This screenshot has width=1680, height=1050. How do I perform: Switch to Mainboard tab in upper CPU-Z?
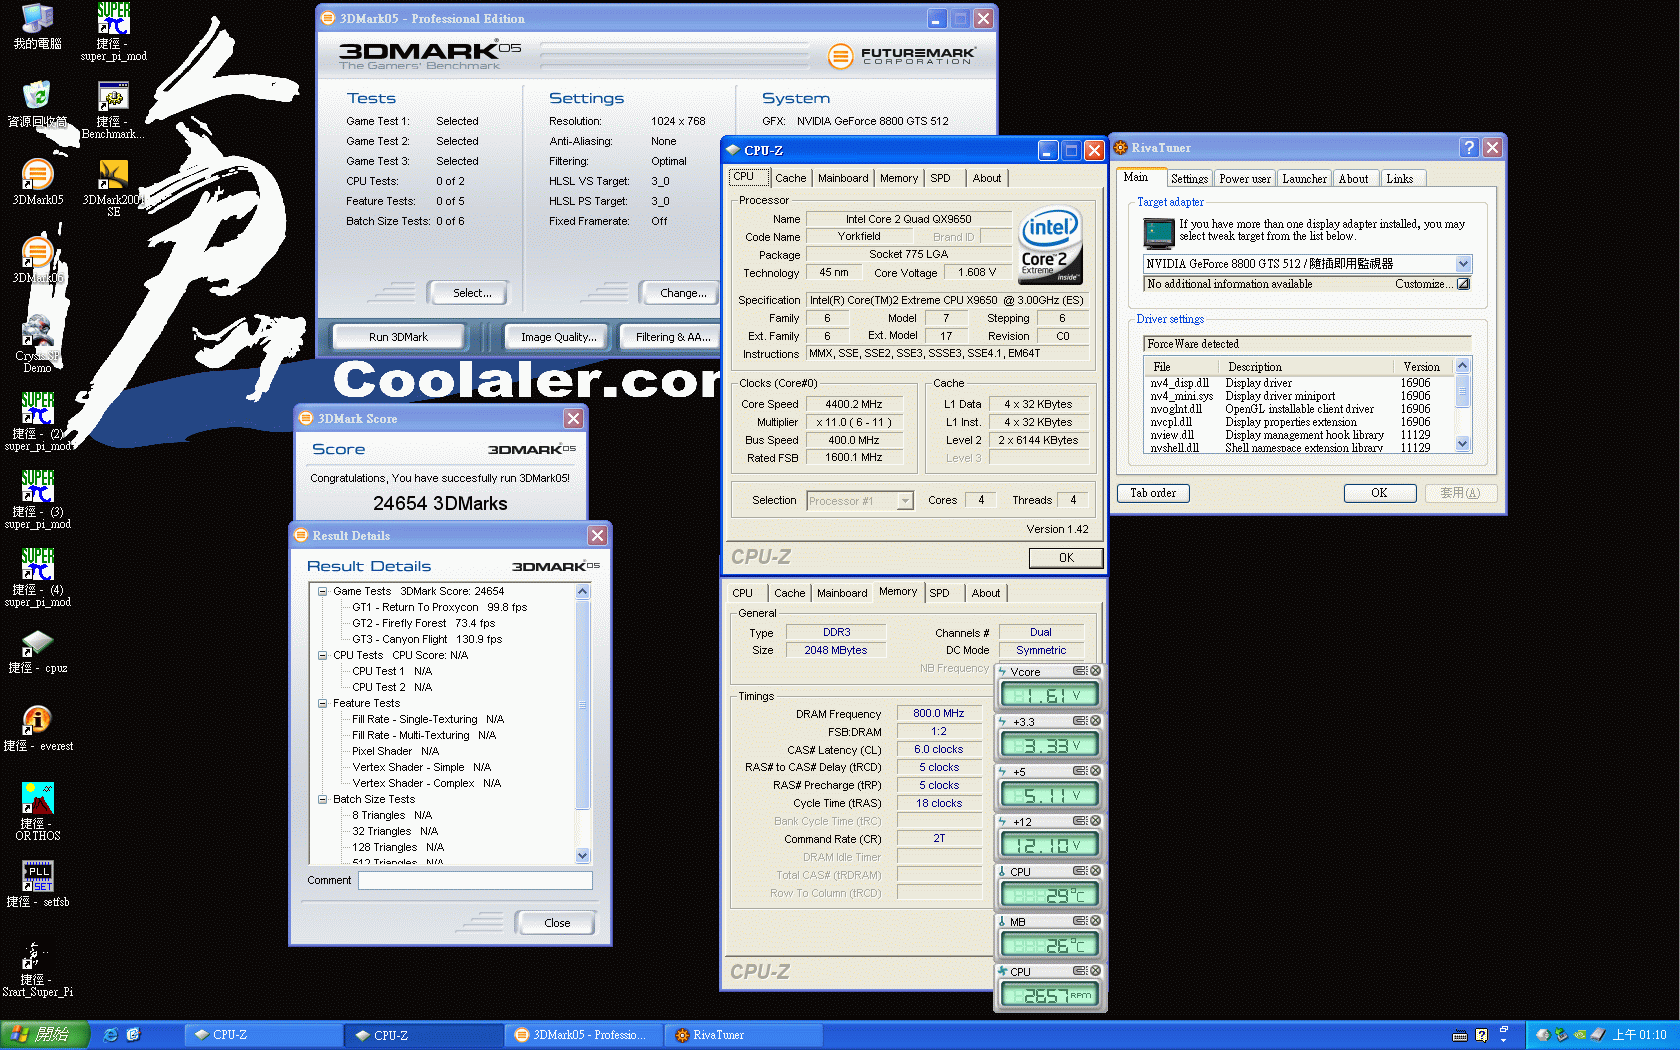click(843, 178)
